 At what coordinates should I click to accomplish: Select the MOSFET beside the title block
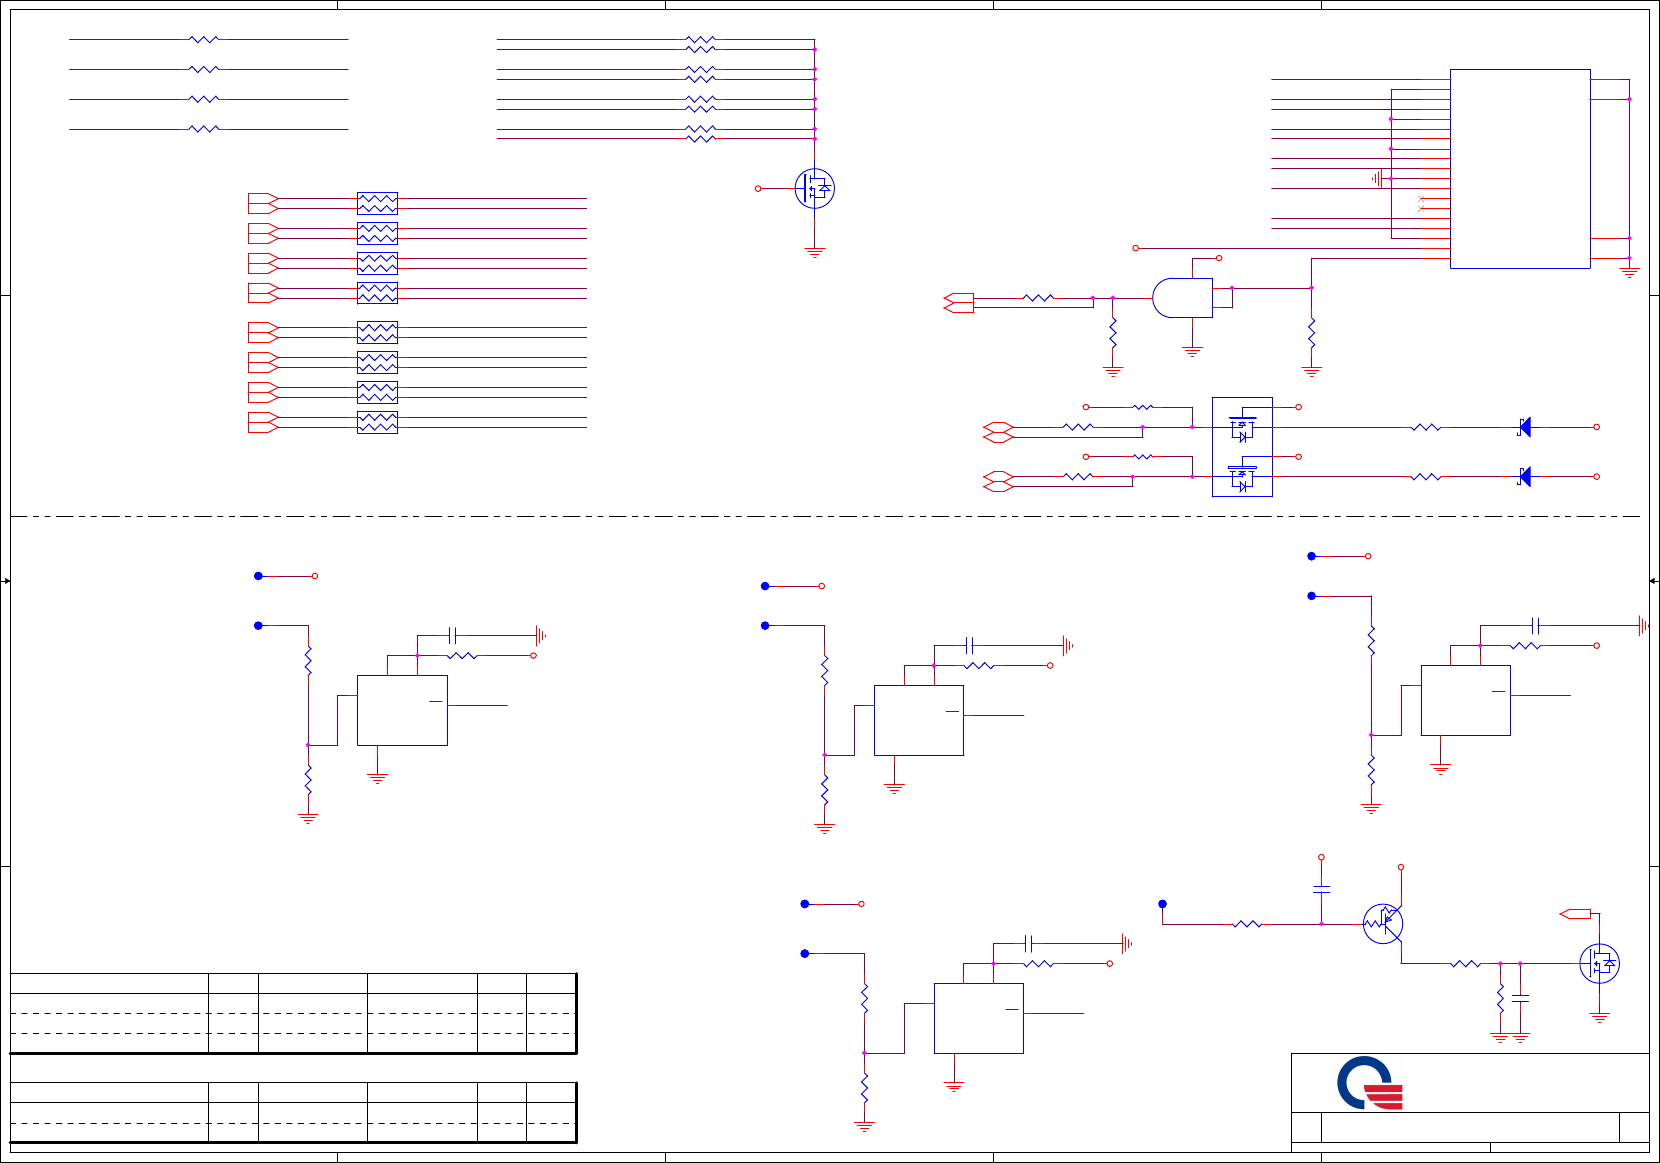tap(1599, 963)
